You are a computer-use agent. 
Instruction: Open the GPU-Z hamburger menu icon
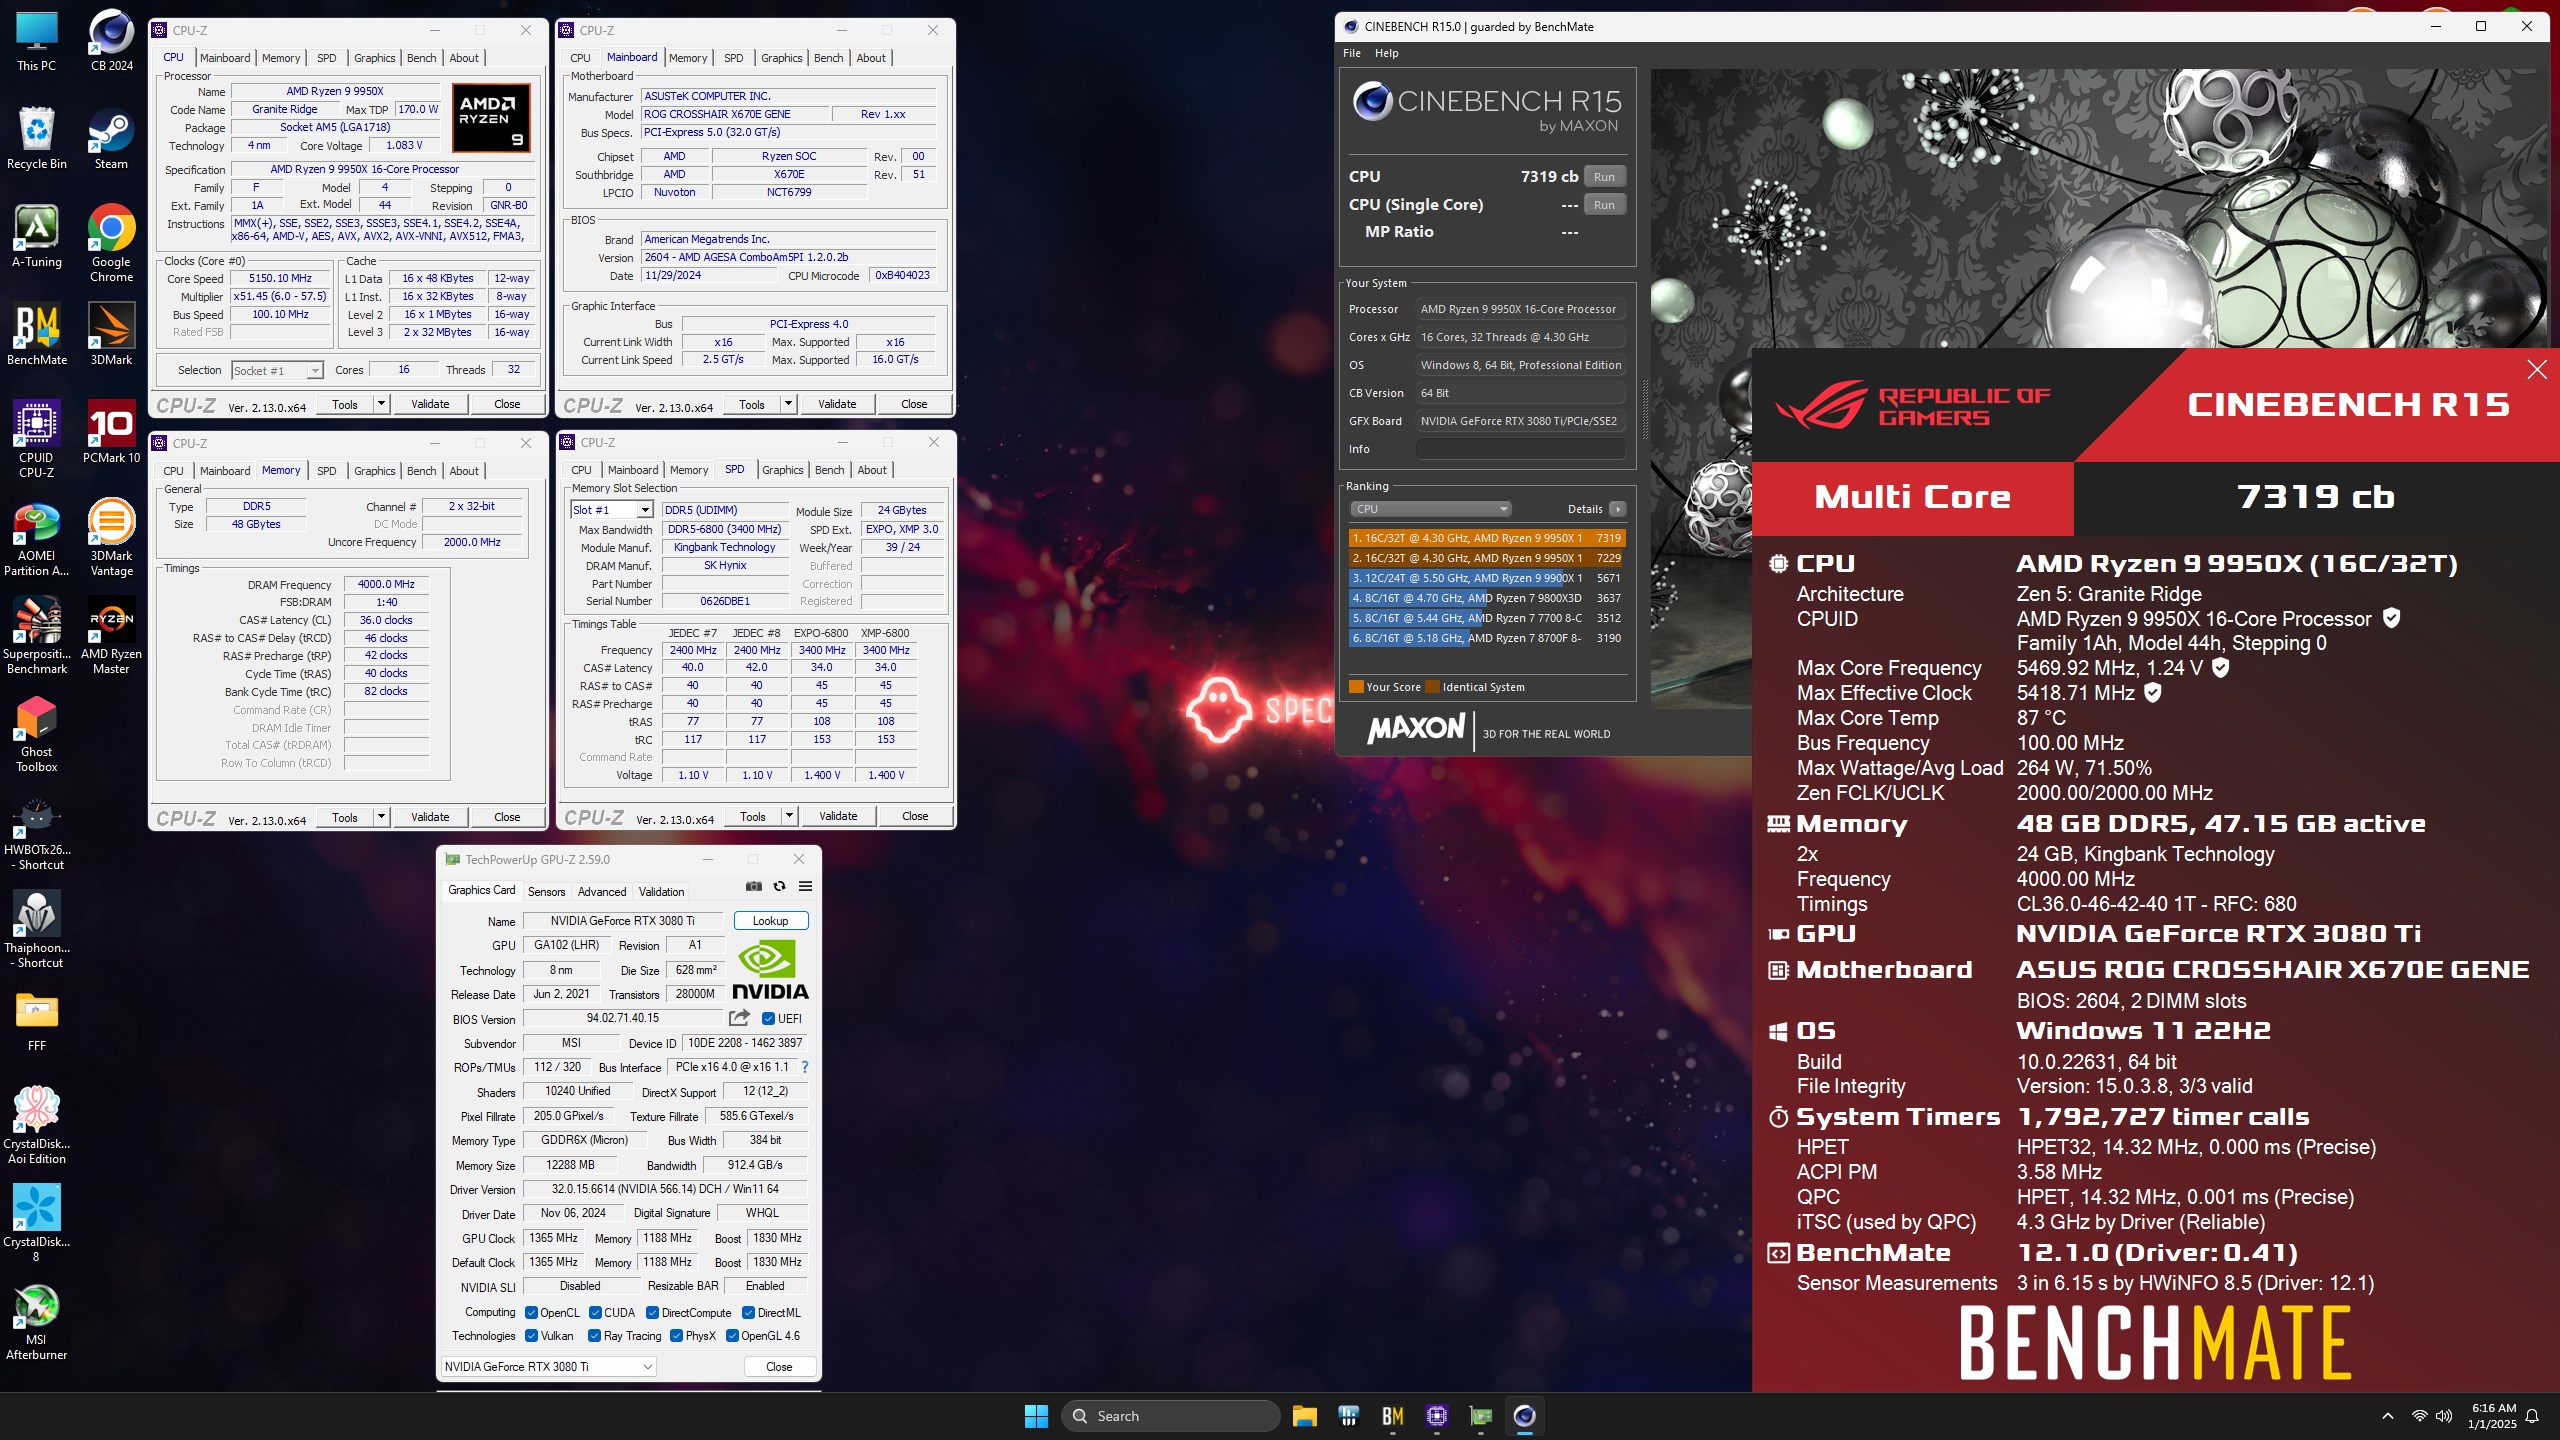(805, 886)
